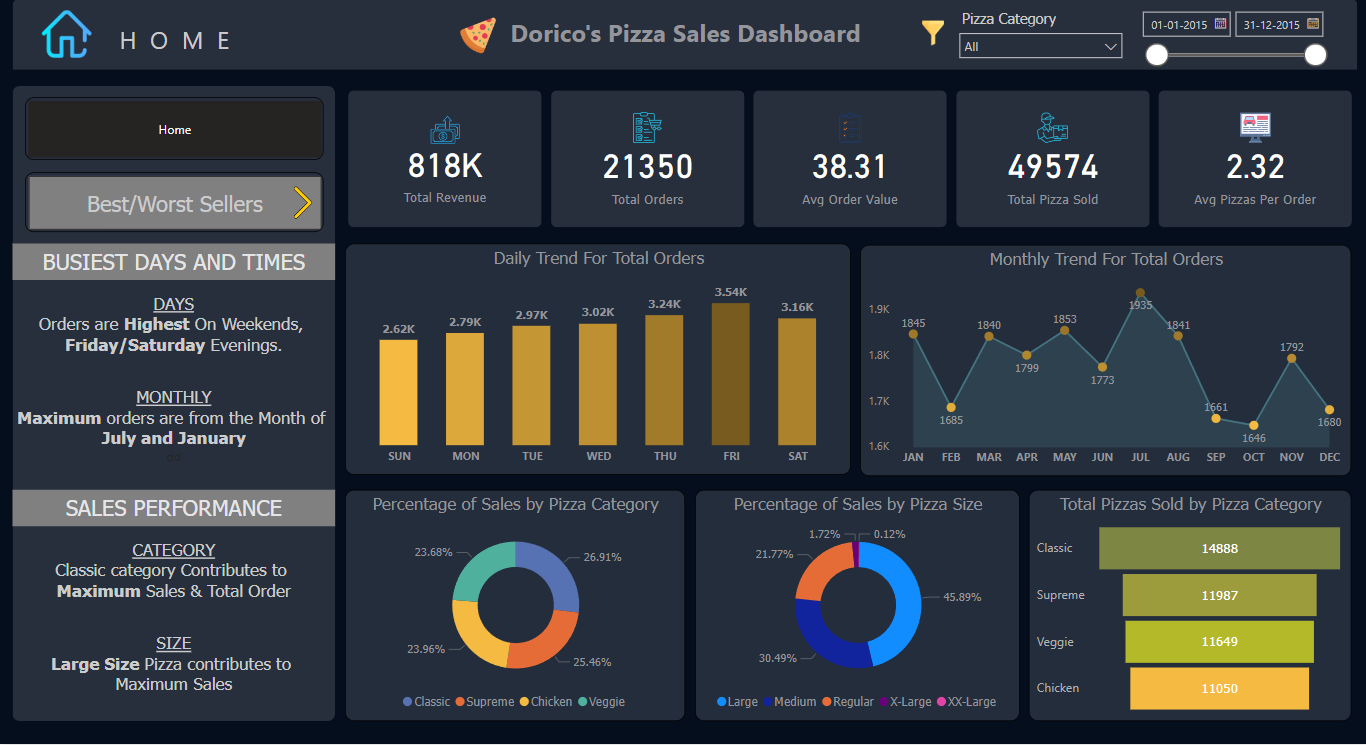Image resolution: width=1366 pixels, height=745 pixels.
Task: Open the Best/Worst Sellers page
Action: click(x=174, y=204)
